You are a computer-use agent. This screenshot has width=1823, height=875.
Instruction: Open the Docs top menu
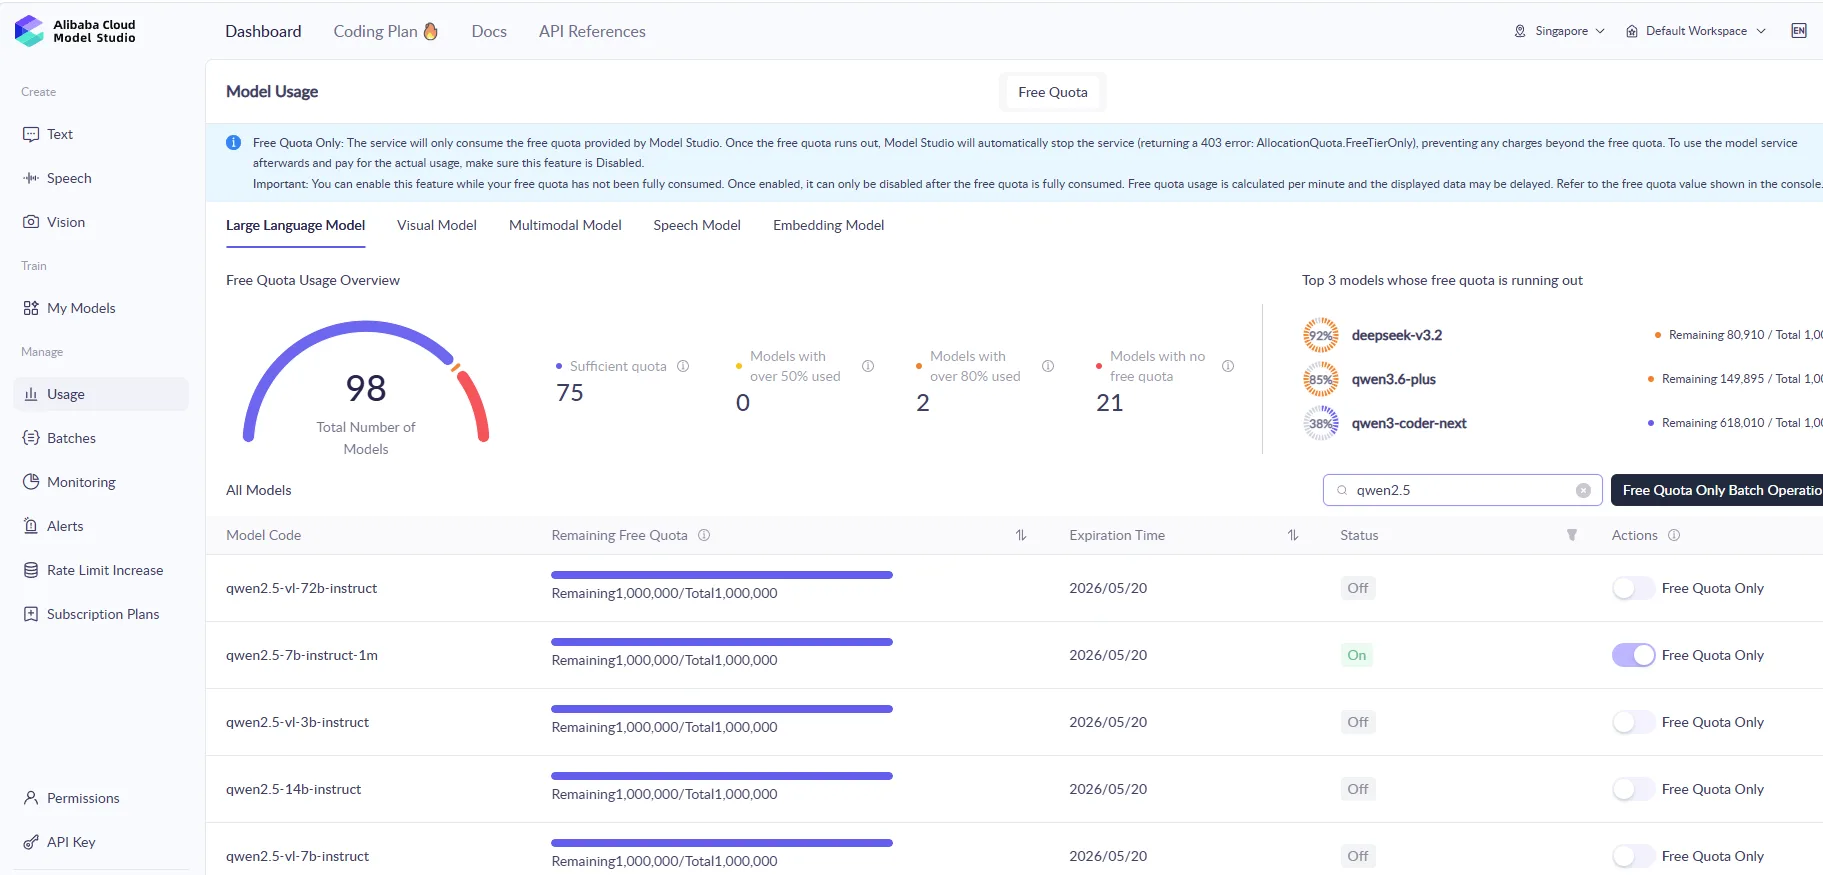point(489,31)
